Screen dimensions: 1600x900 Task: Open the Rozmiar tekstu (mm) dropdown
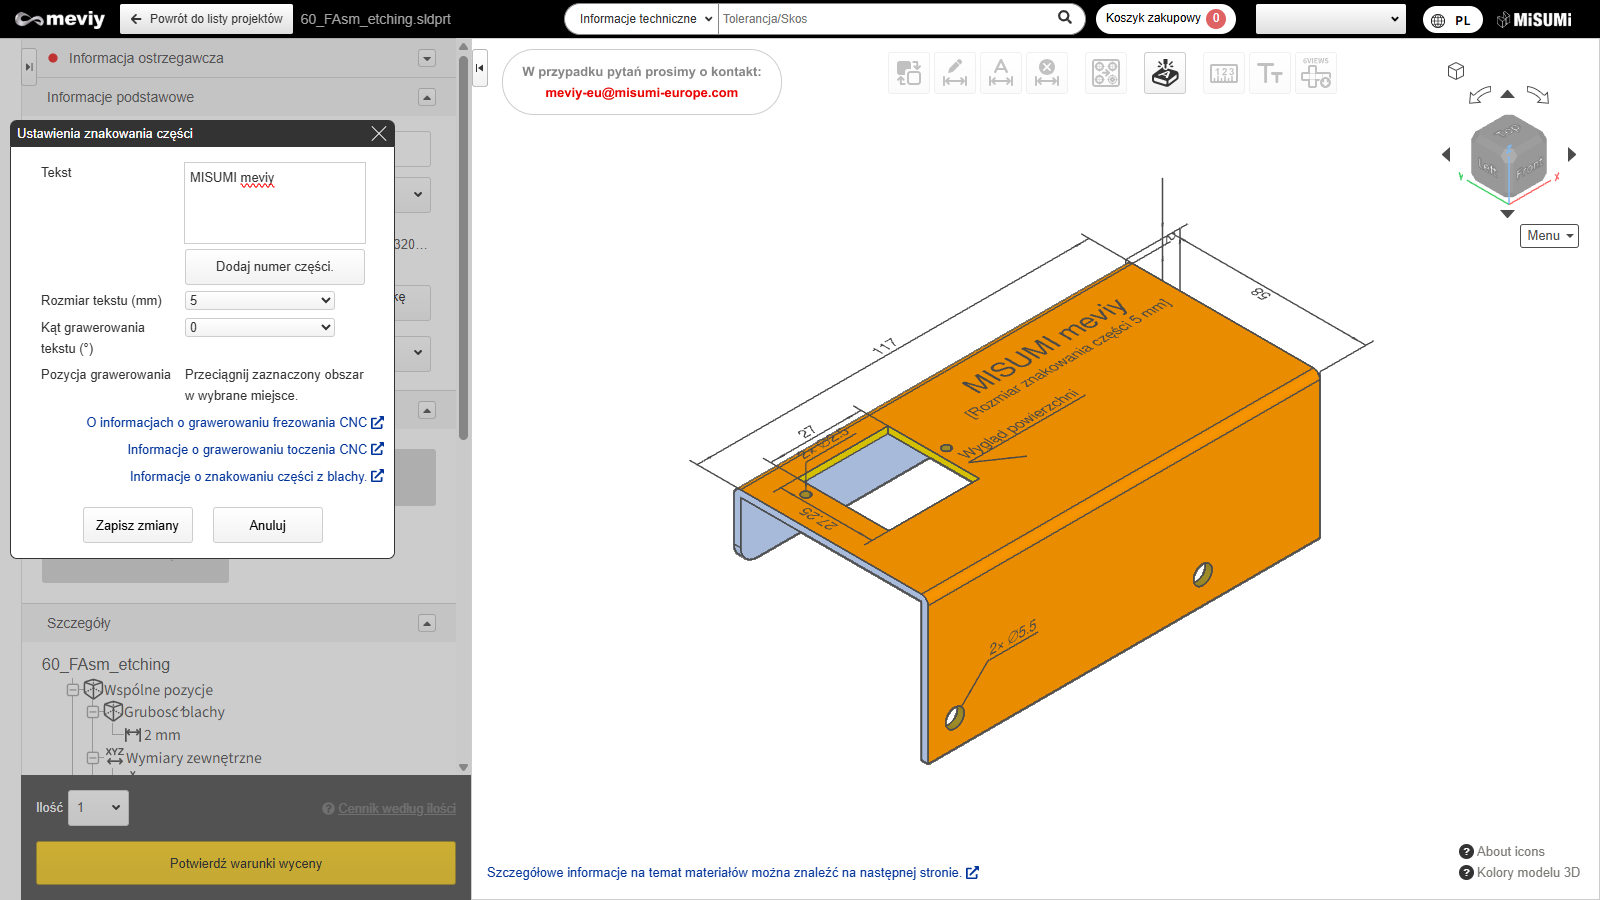(x=260, y=300)
